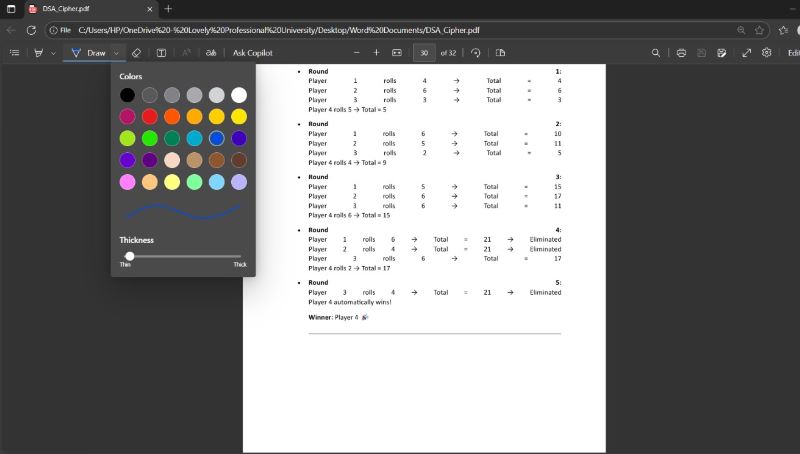This screenshot has width=800, height=454.
Task: Pick the magenta swatch left of red
Action: point(128,117)
